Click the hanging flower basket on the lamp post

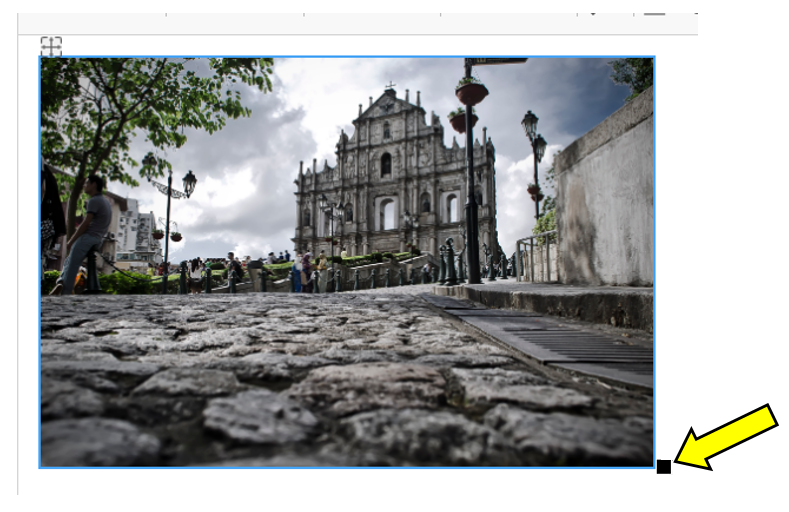(x=471, y=92)
